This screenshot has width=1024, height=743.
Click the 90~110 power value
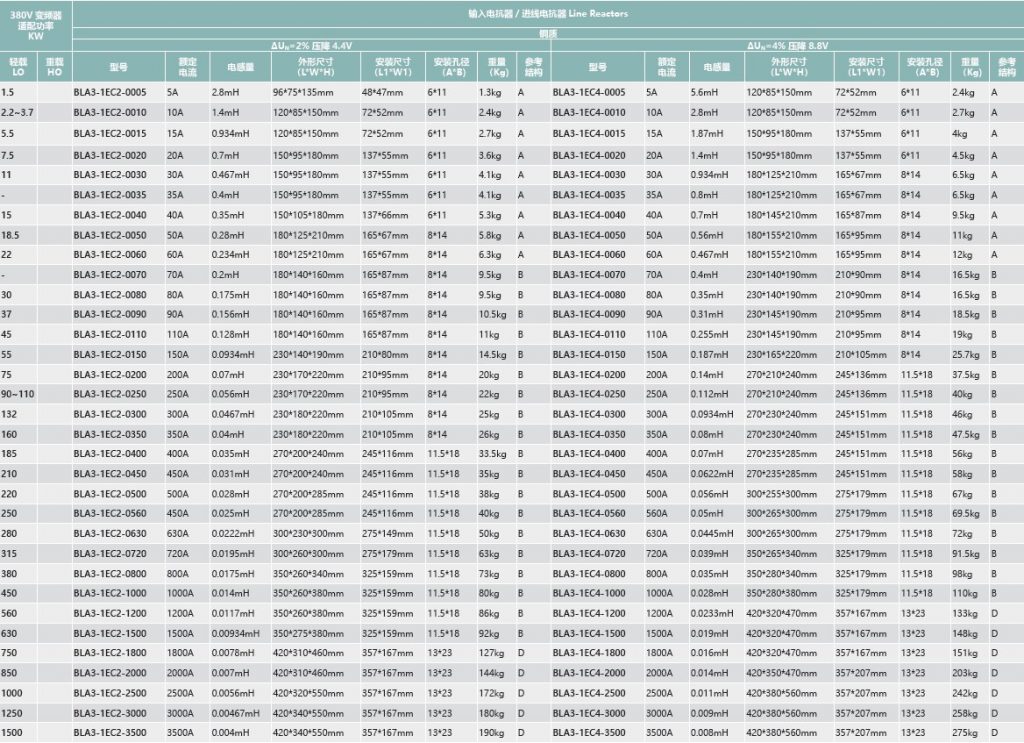pyautogui.click(x=18, y=394)
